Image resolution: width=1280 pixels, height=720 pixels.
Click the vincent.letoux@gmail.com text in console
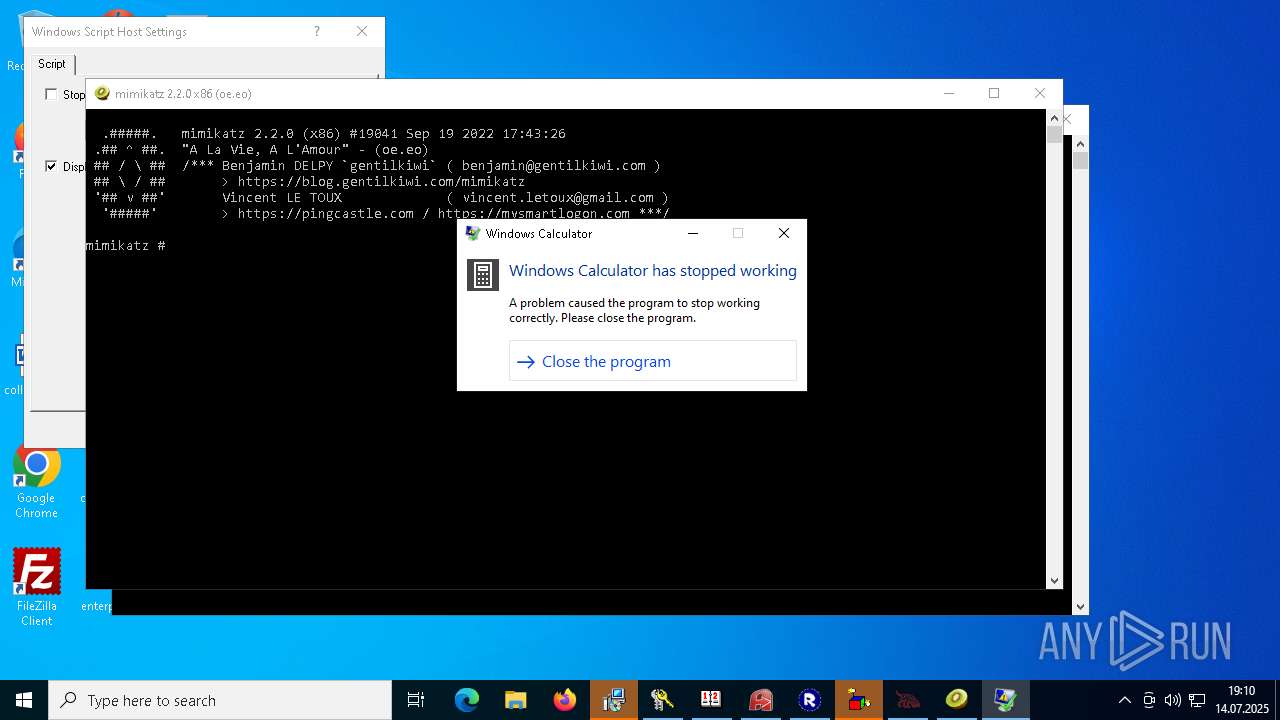(x=558, y=197)
